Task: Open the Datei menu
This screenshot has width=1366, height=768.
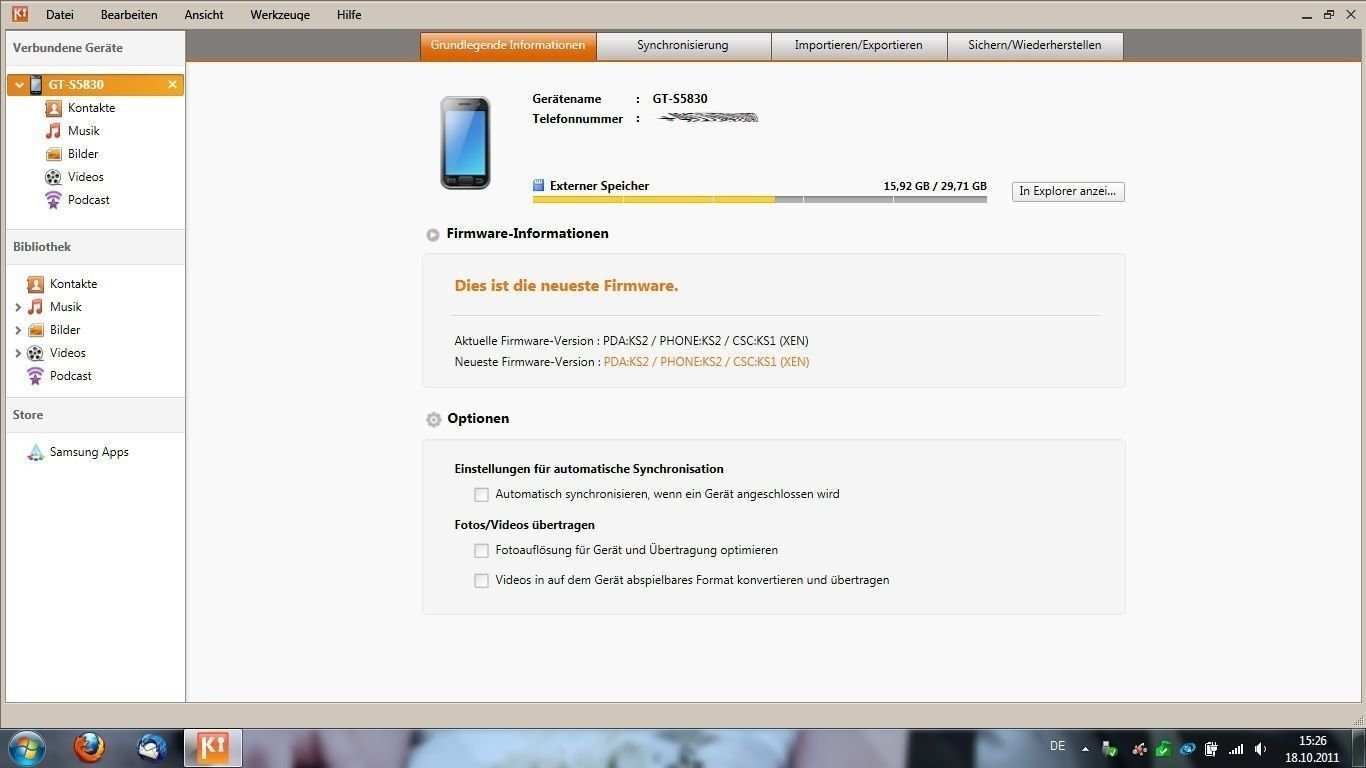Action: (60, 15)
